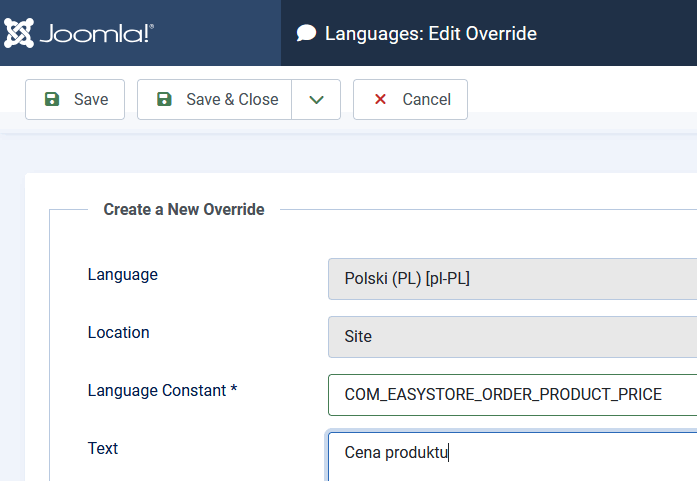
Task: Click into the Cena produktu text area
Action: pos(512,453)
